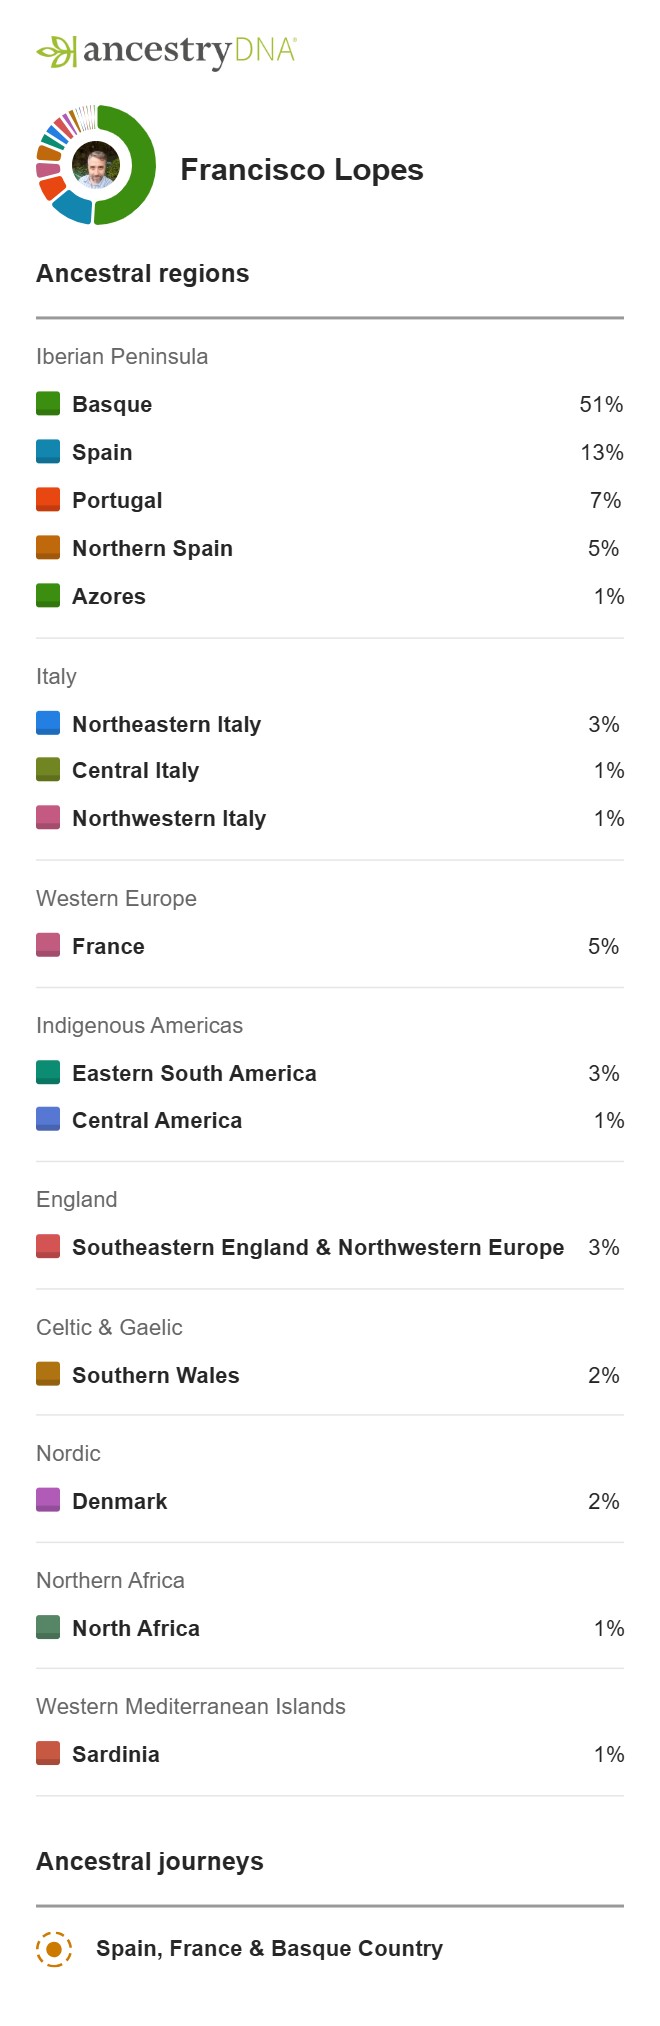Open the Southern Wales region
The image size is (660, 2026).
pyautogui.click(x=156, y=1376)
